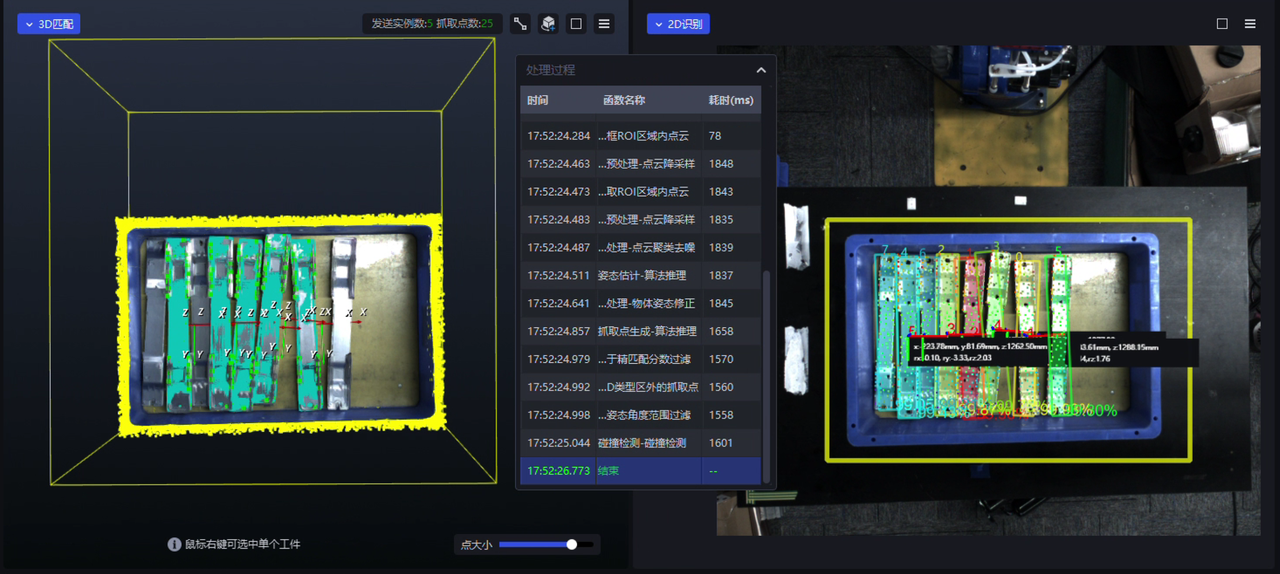Select the 碰撞检测-碰撞检测 row
1280x574 pixels.
[640, 443]
